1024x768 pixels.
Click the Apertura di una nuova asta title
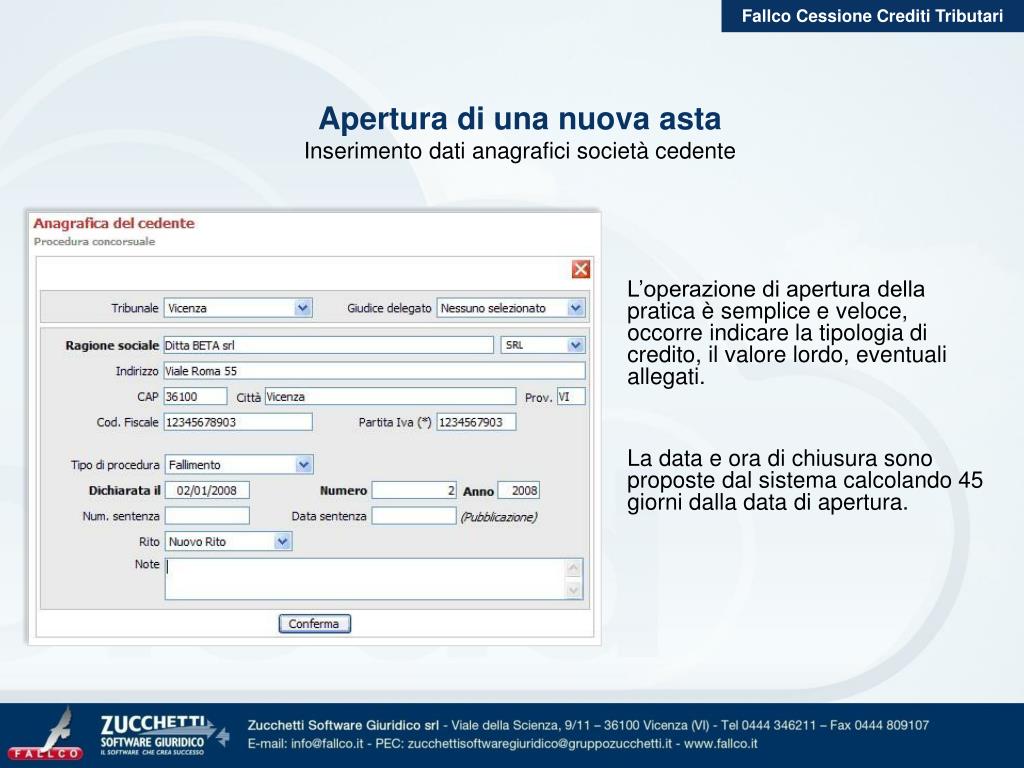pyautogui.click(x=520, y=118)
